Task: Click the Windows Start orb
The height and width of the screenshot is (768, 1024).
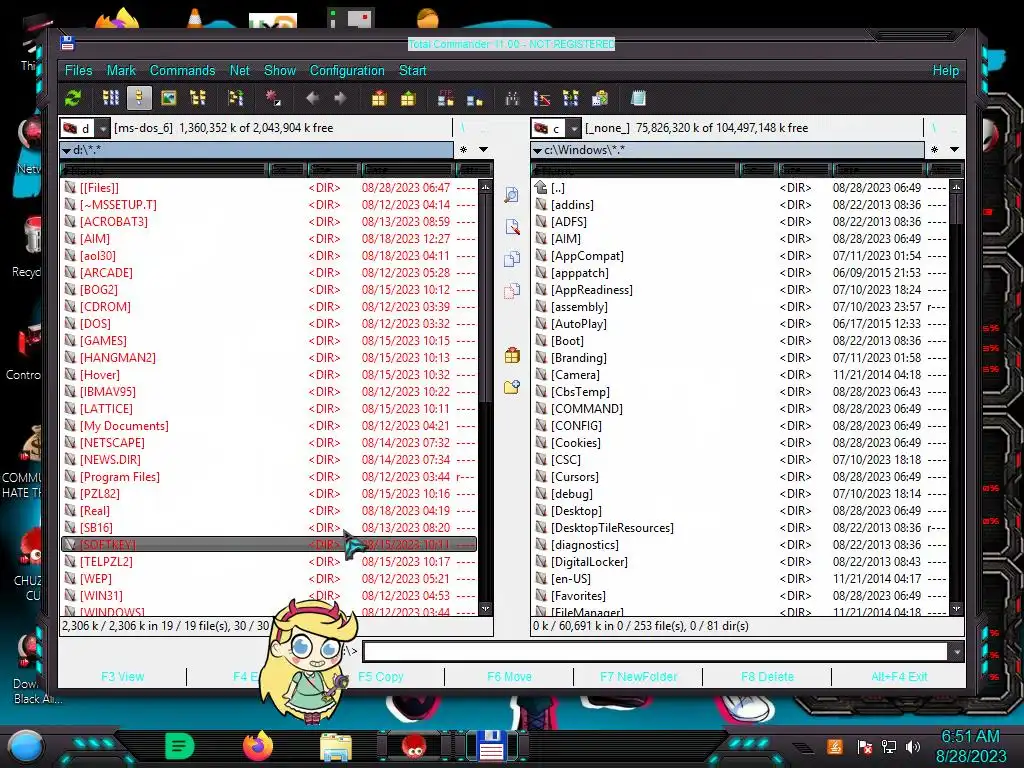Action: pos(25,747)
